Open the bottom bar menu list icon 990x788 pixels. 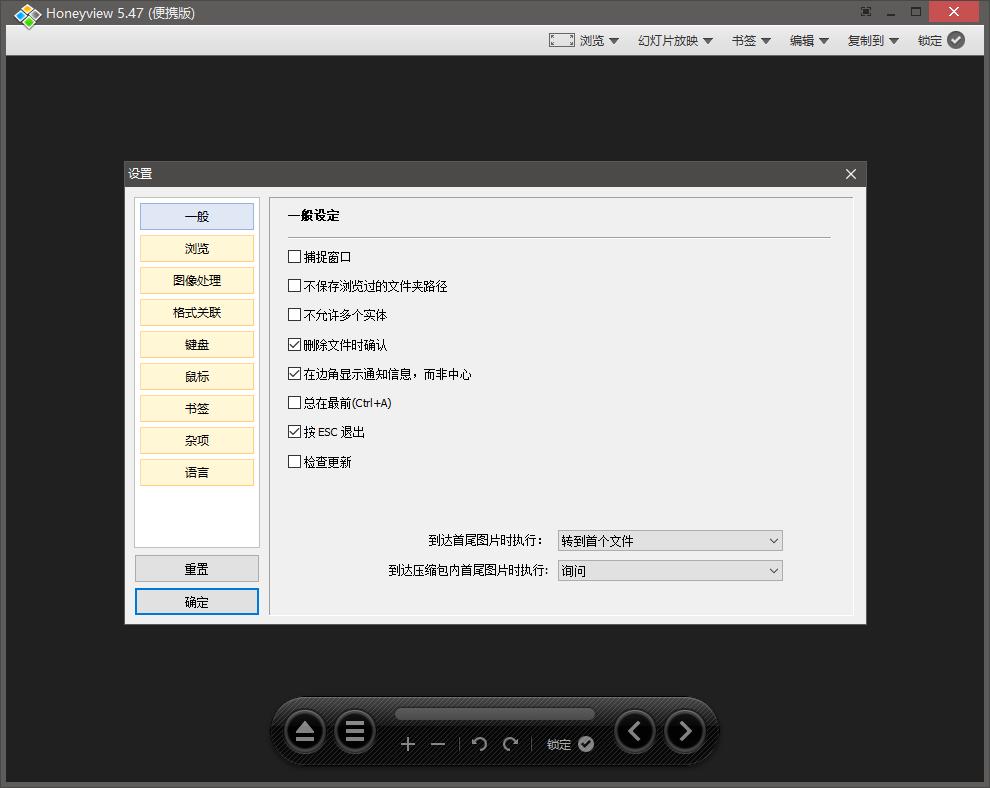pos(355,732)
